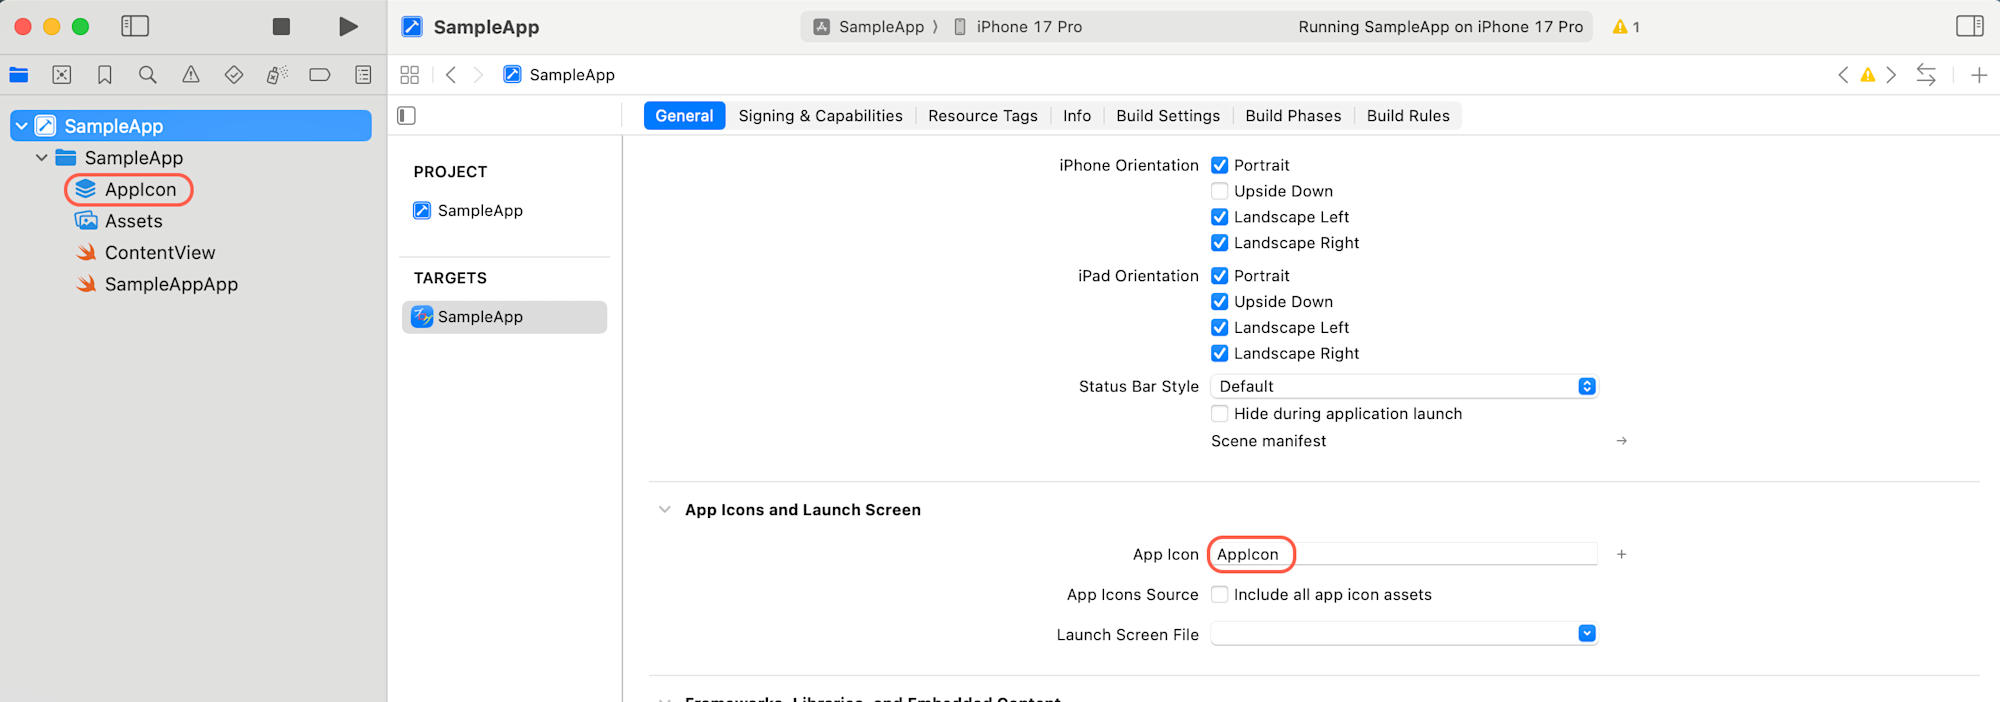Disable iPad Upside Down orientation

1220,302
